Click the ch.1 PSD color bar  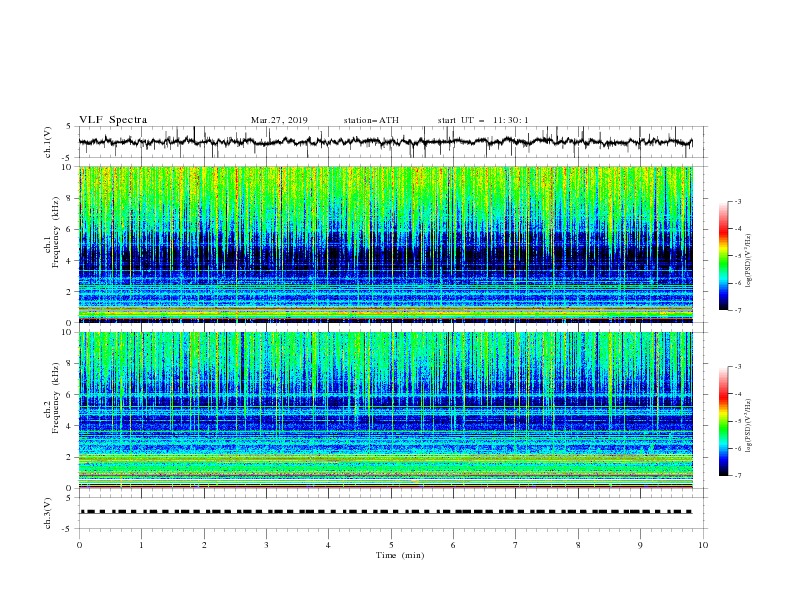click(724, 256)
